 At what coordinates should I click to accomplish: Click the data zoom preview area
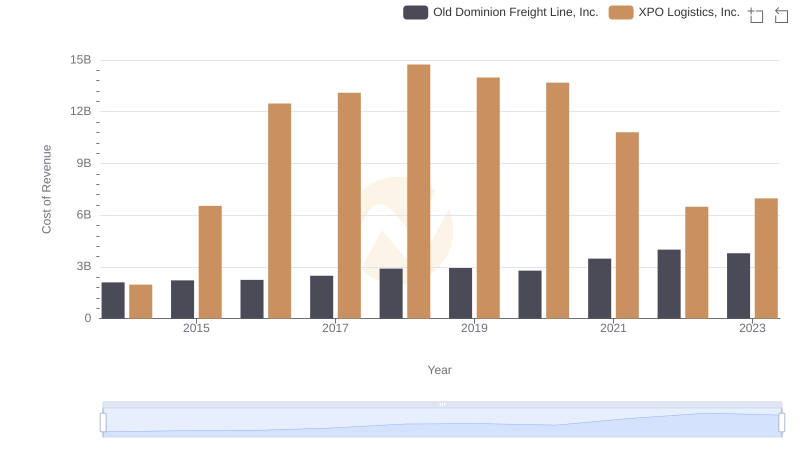442,422
